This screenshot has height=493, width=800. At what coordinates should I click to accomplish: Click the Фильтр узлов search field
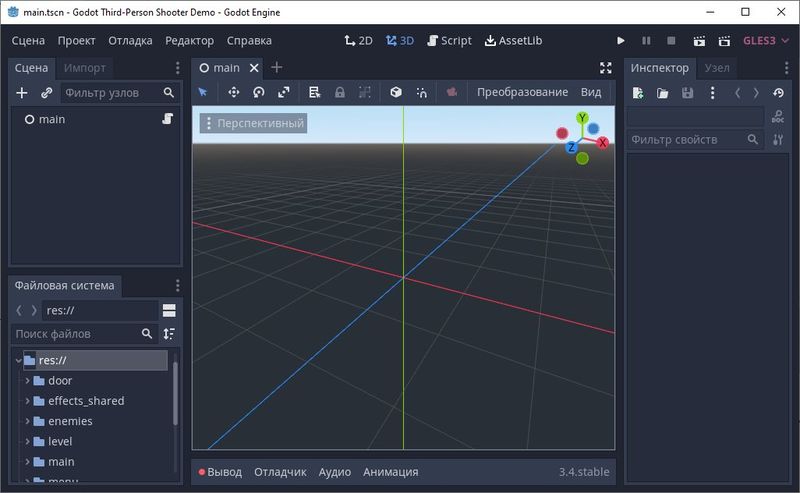point(118,93)
